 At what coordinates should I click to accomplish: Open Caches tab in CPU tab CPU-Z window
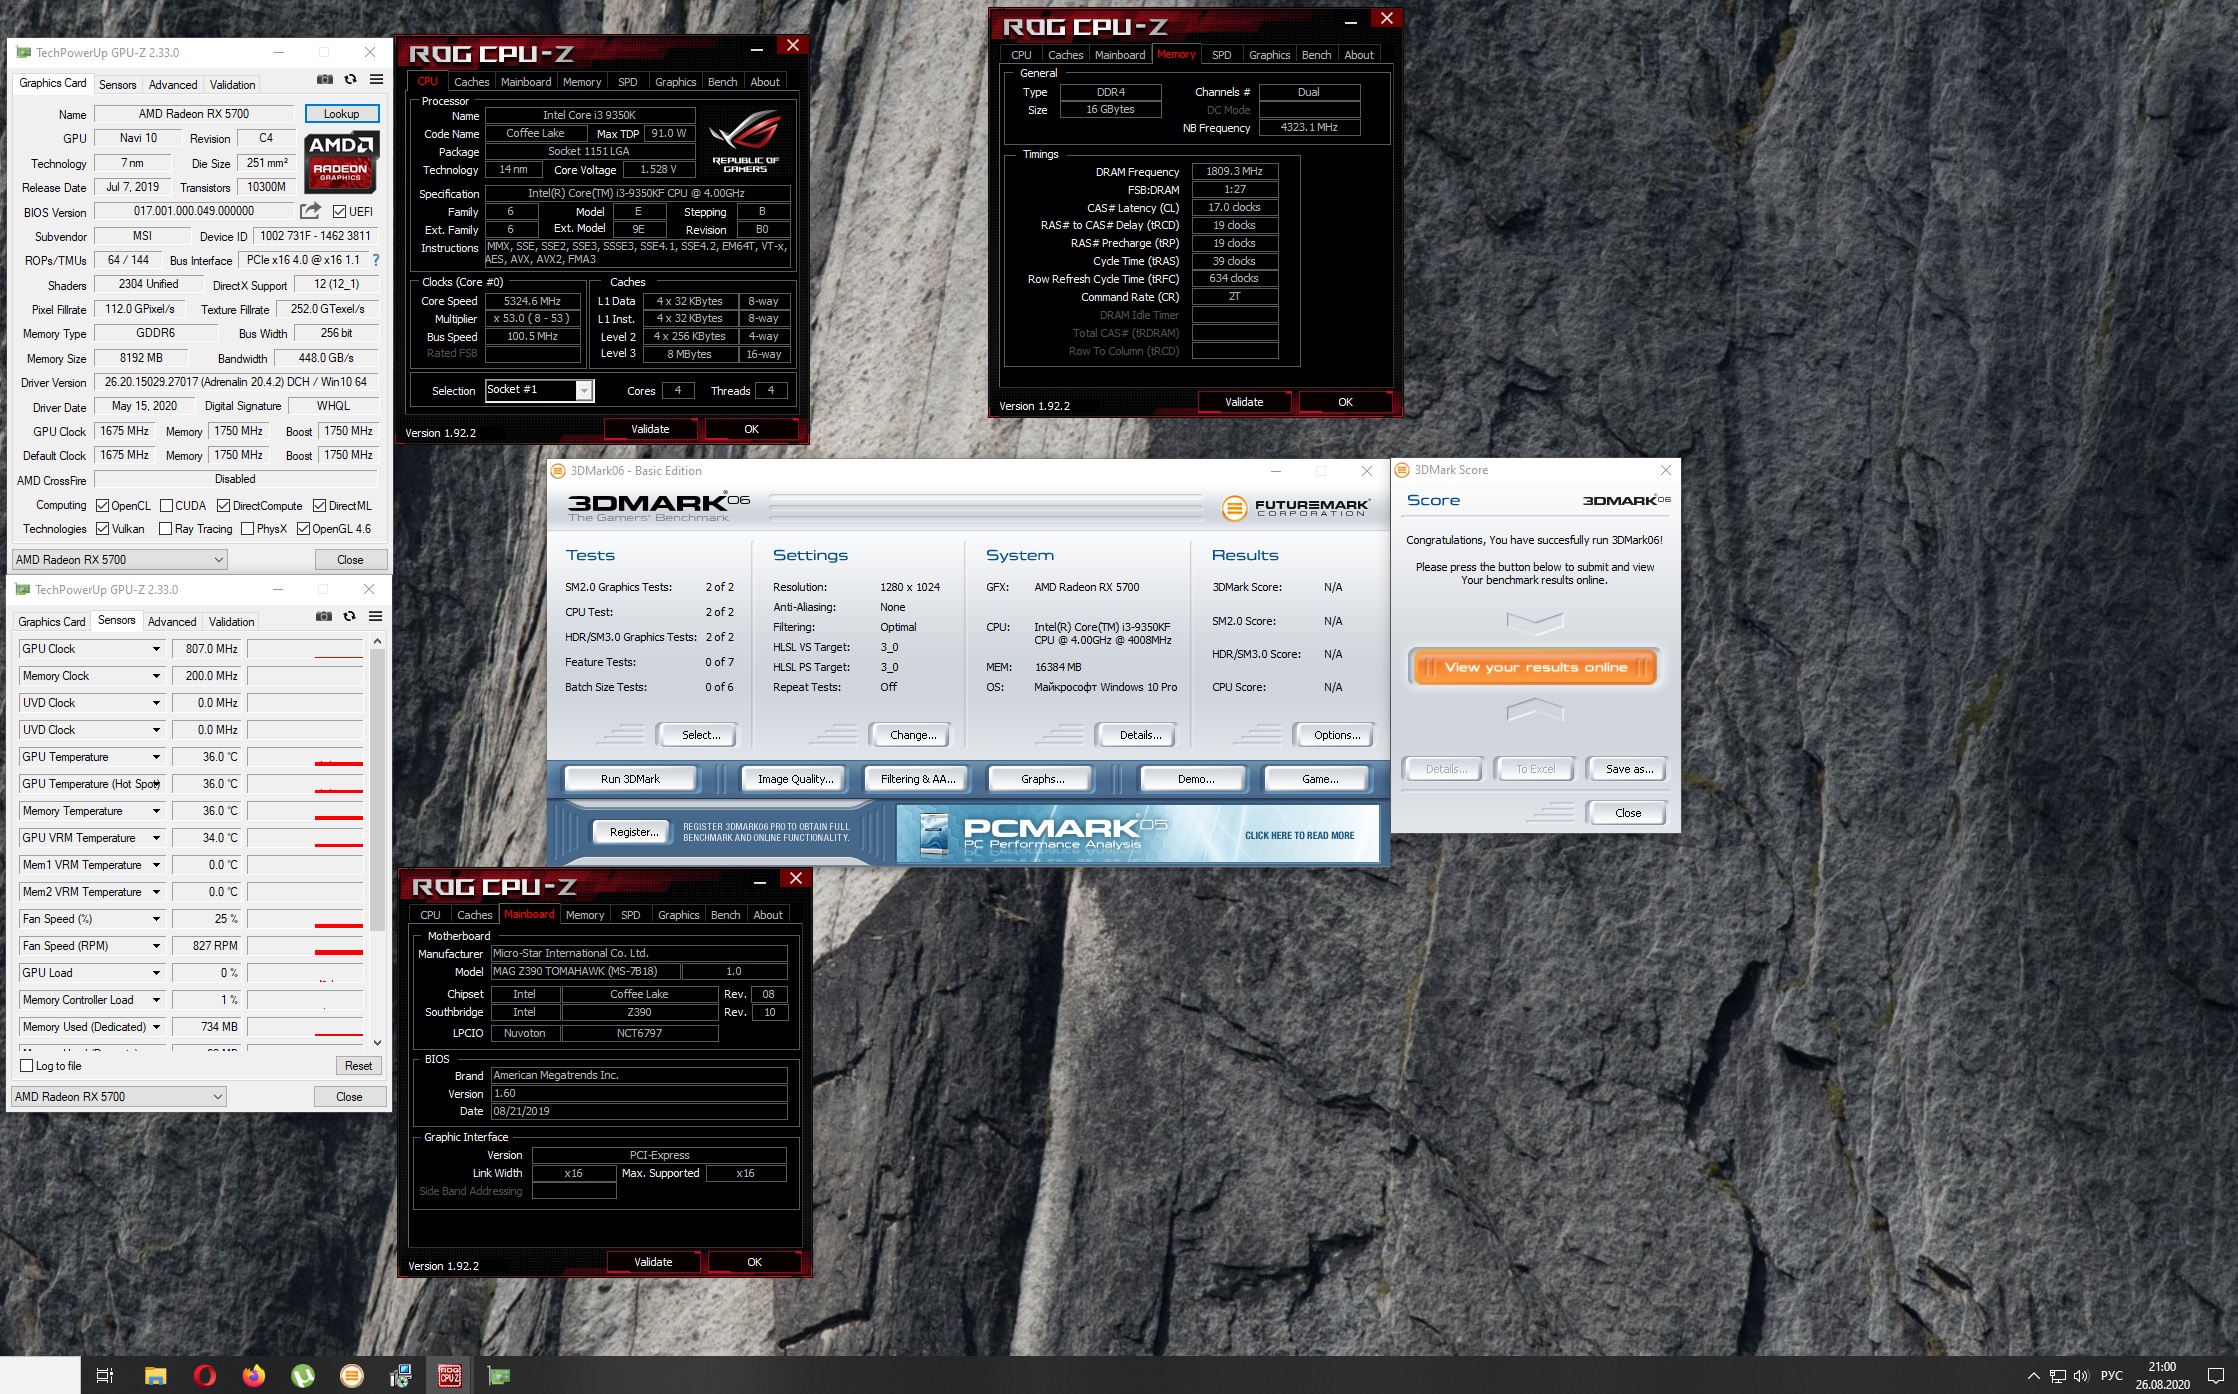pos(471,82)
